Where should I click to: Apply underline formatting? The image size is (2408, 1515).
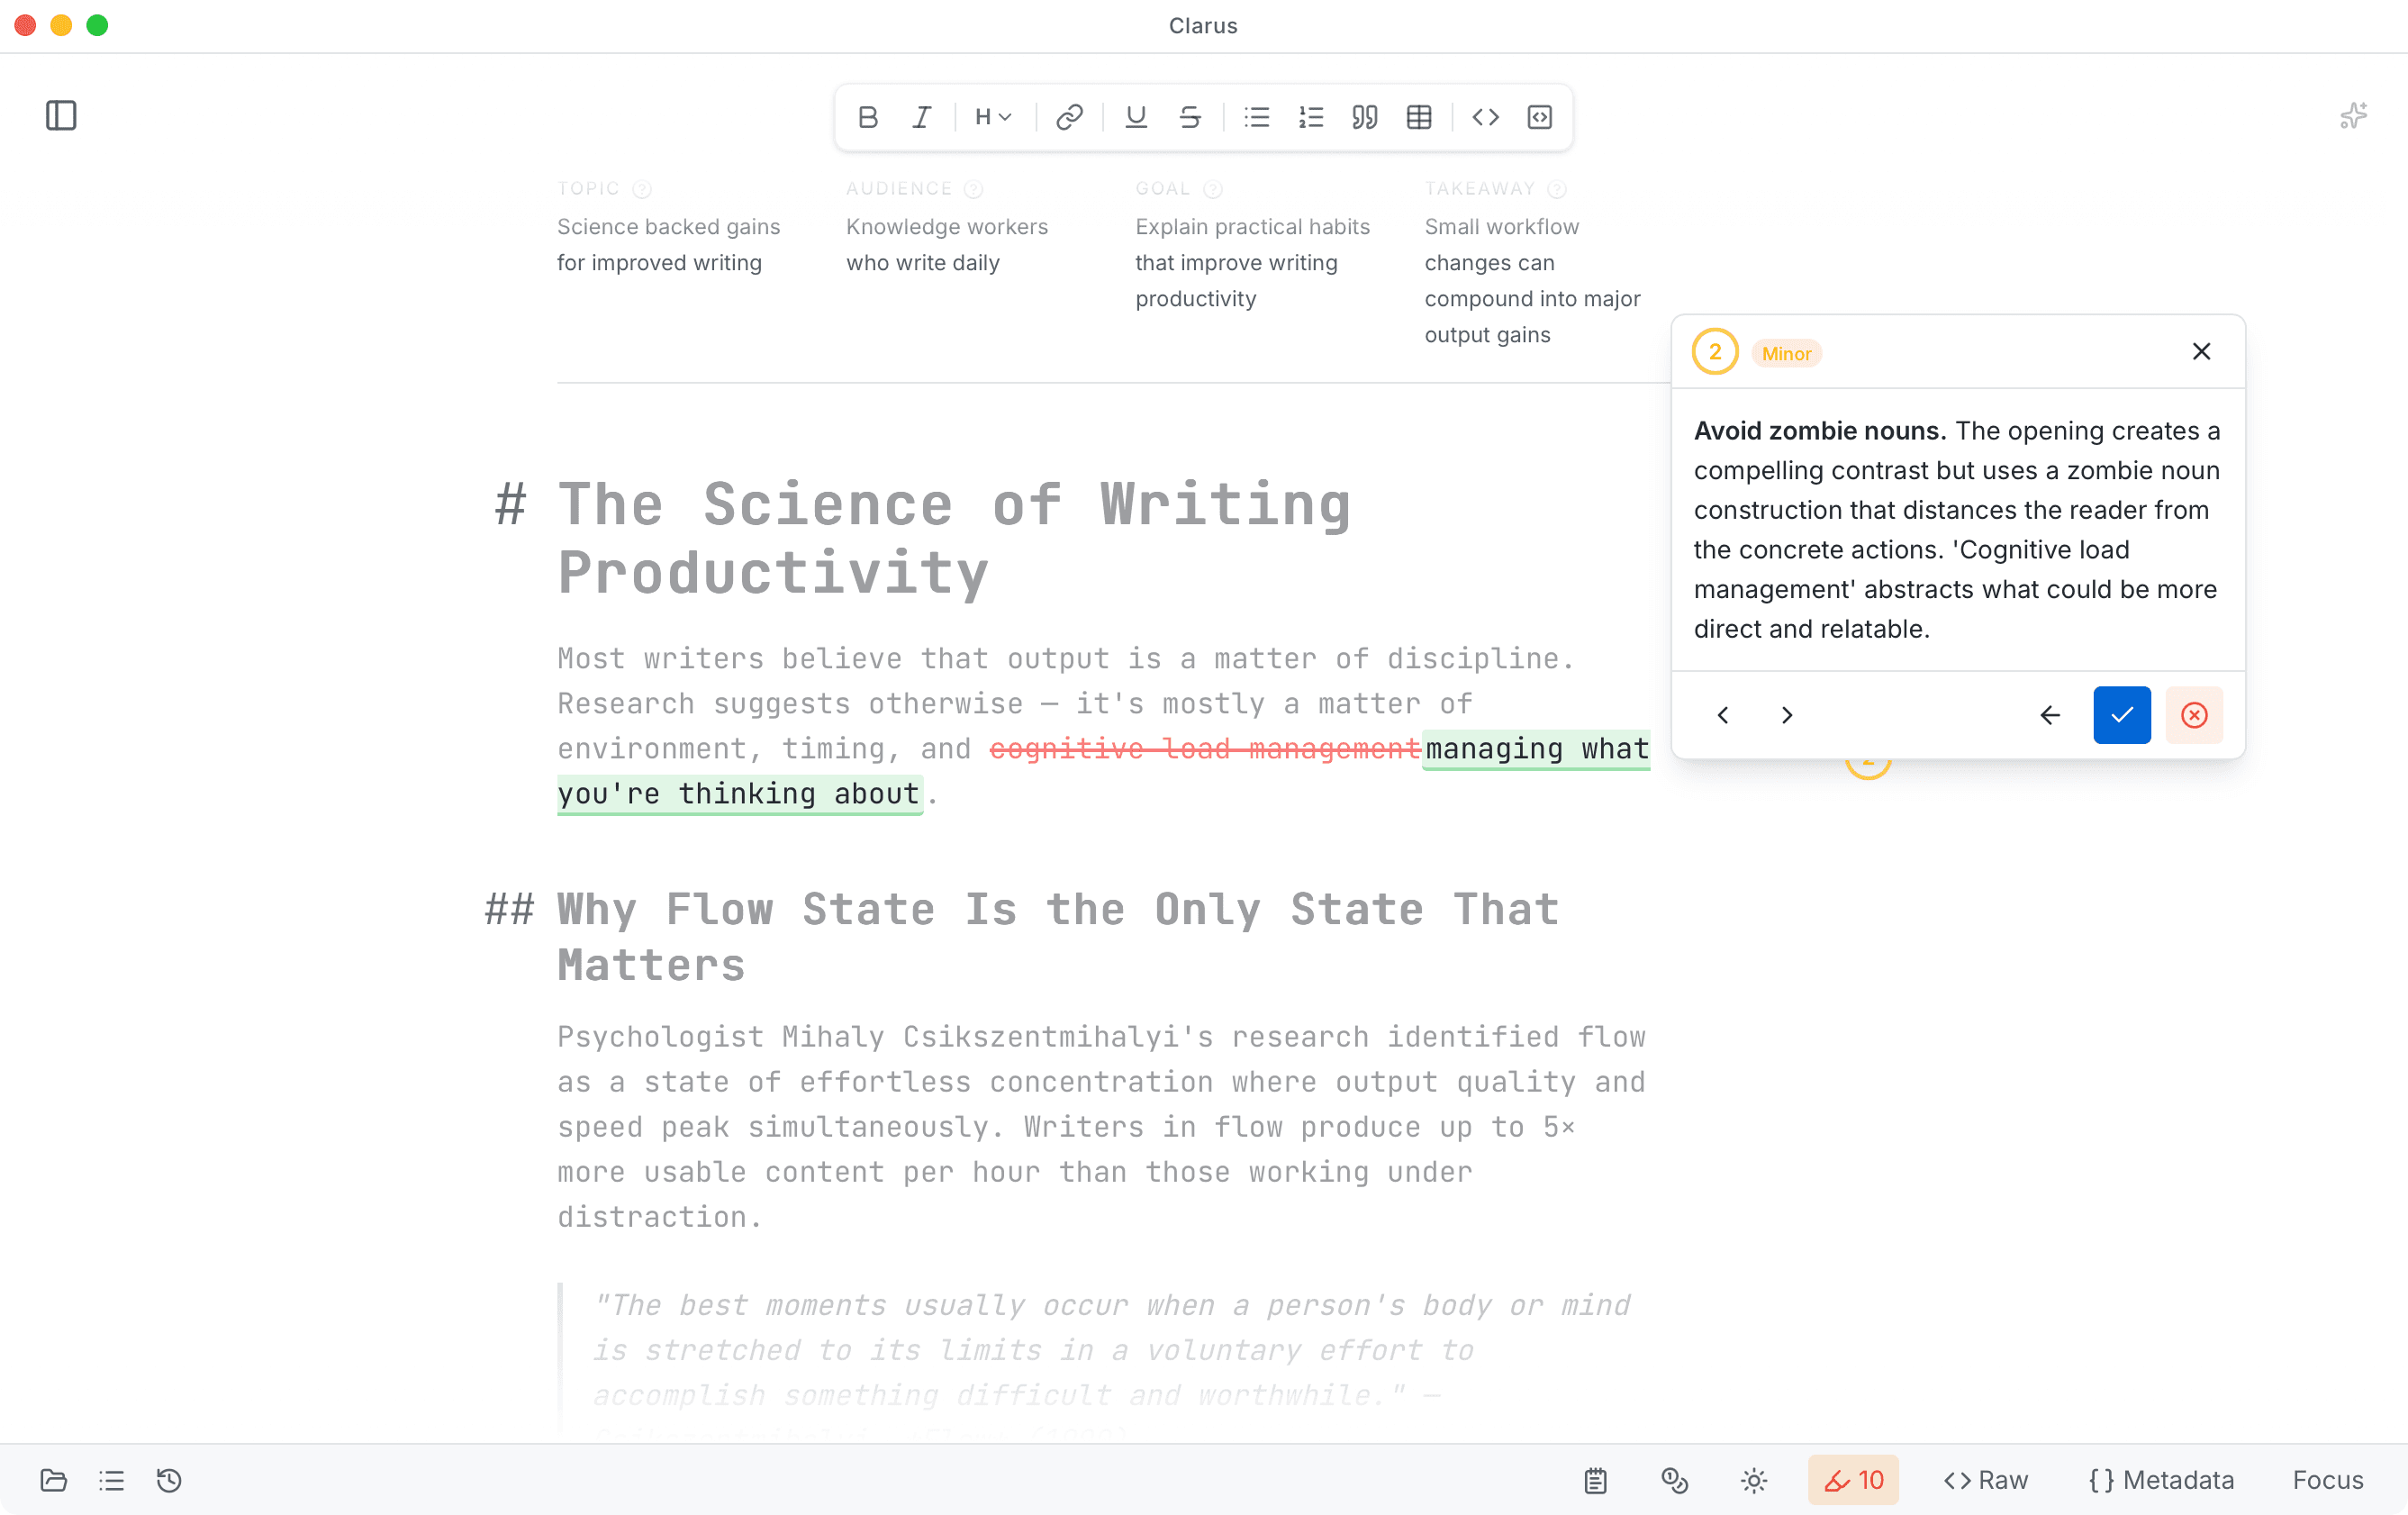click(x=1135, y=117)
